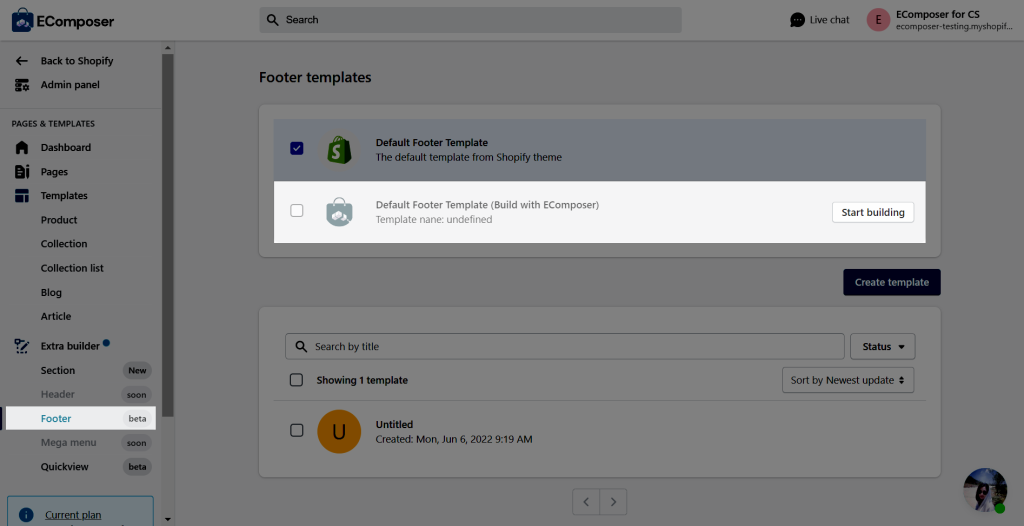Image resolution: width=1024 pixels, height=526 pixels.
Task: Check the Showing 1 template select-all checkbox
Action: [x=296, y=380]
